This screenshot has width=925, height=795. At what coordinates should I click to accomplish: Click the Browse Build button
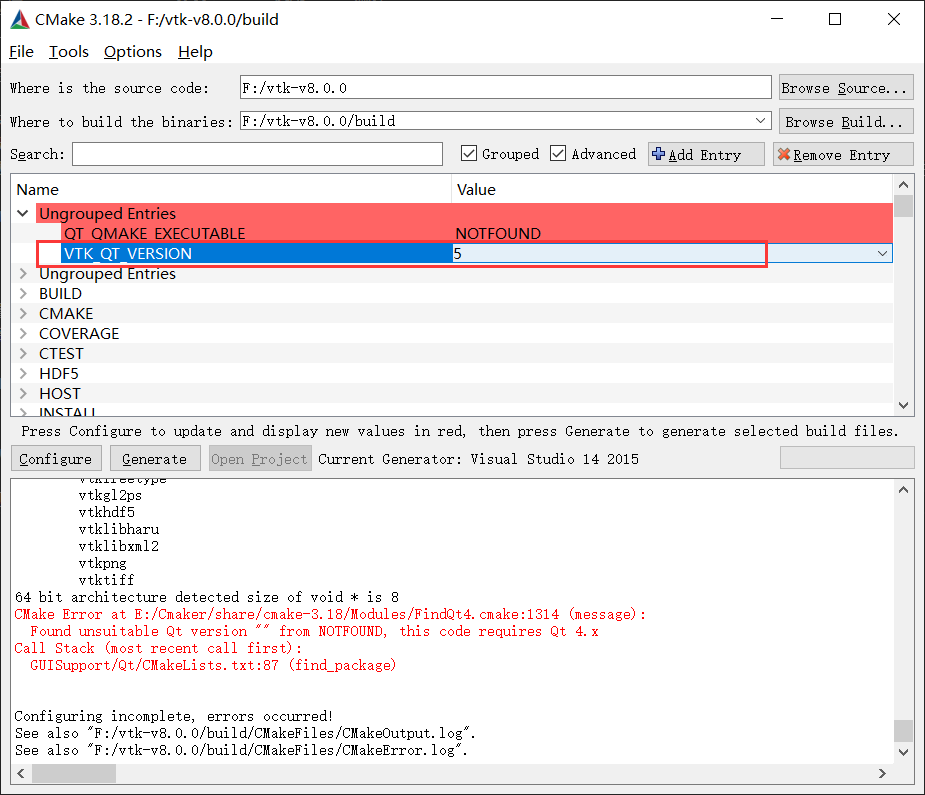pyautogui.click(x=846, y=121)
